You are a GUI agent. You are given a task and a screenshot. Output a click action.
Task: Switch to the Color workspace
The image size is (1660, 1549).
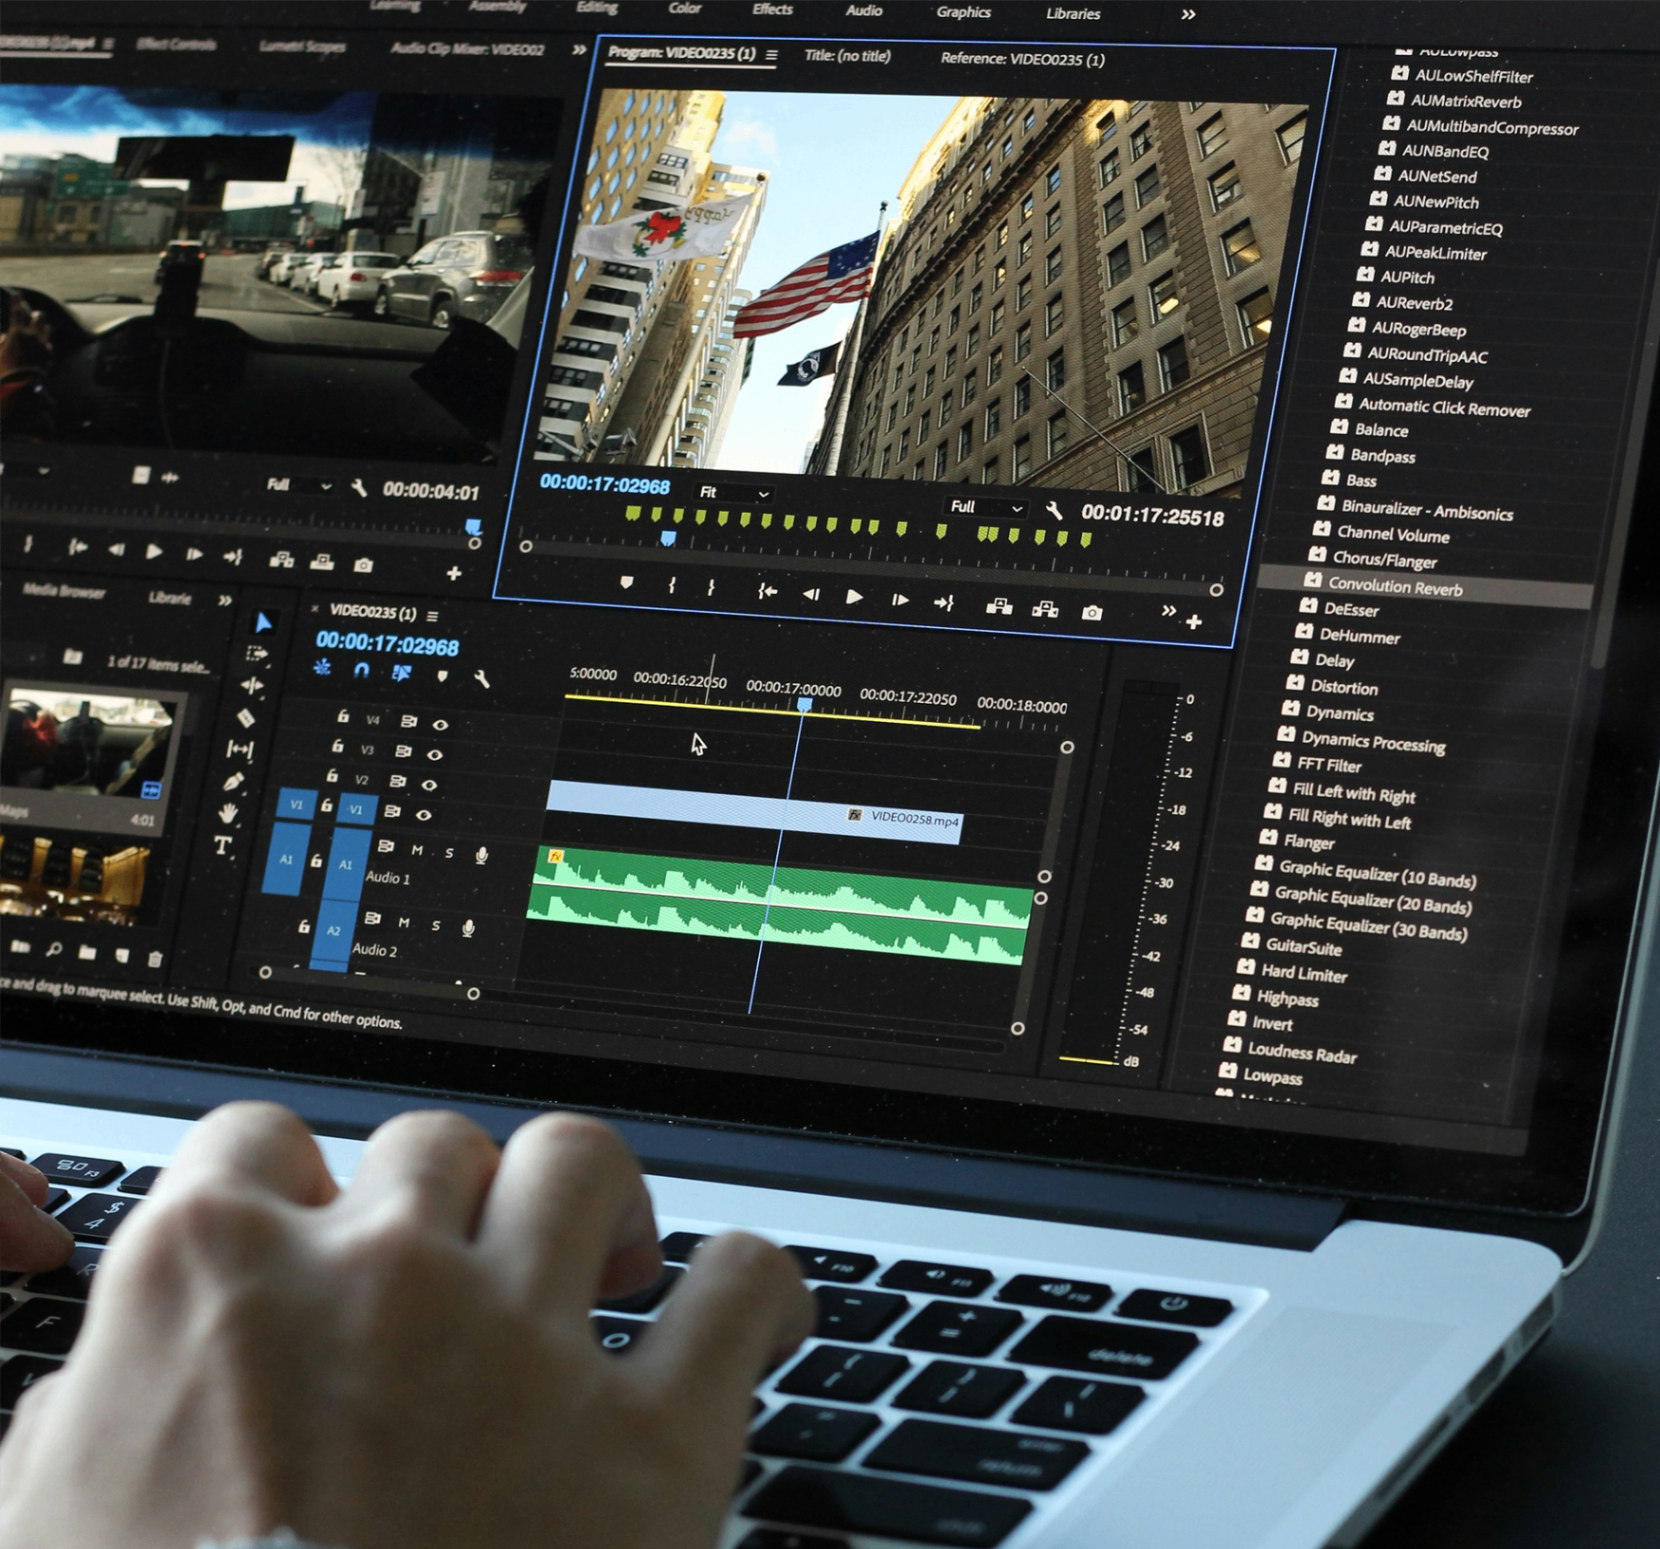click(685, 8)
